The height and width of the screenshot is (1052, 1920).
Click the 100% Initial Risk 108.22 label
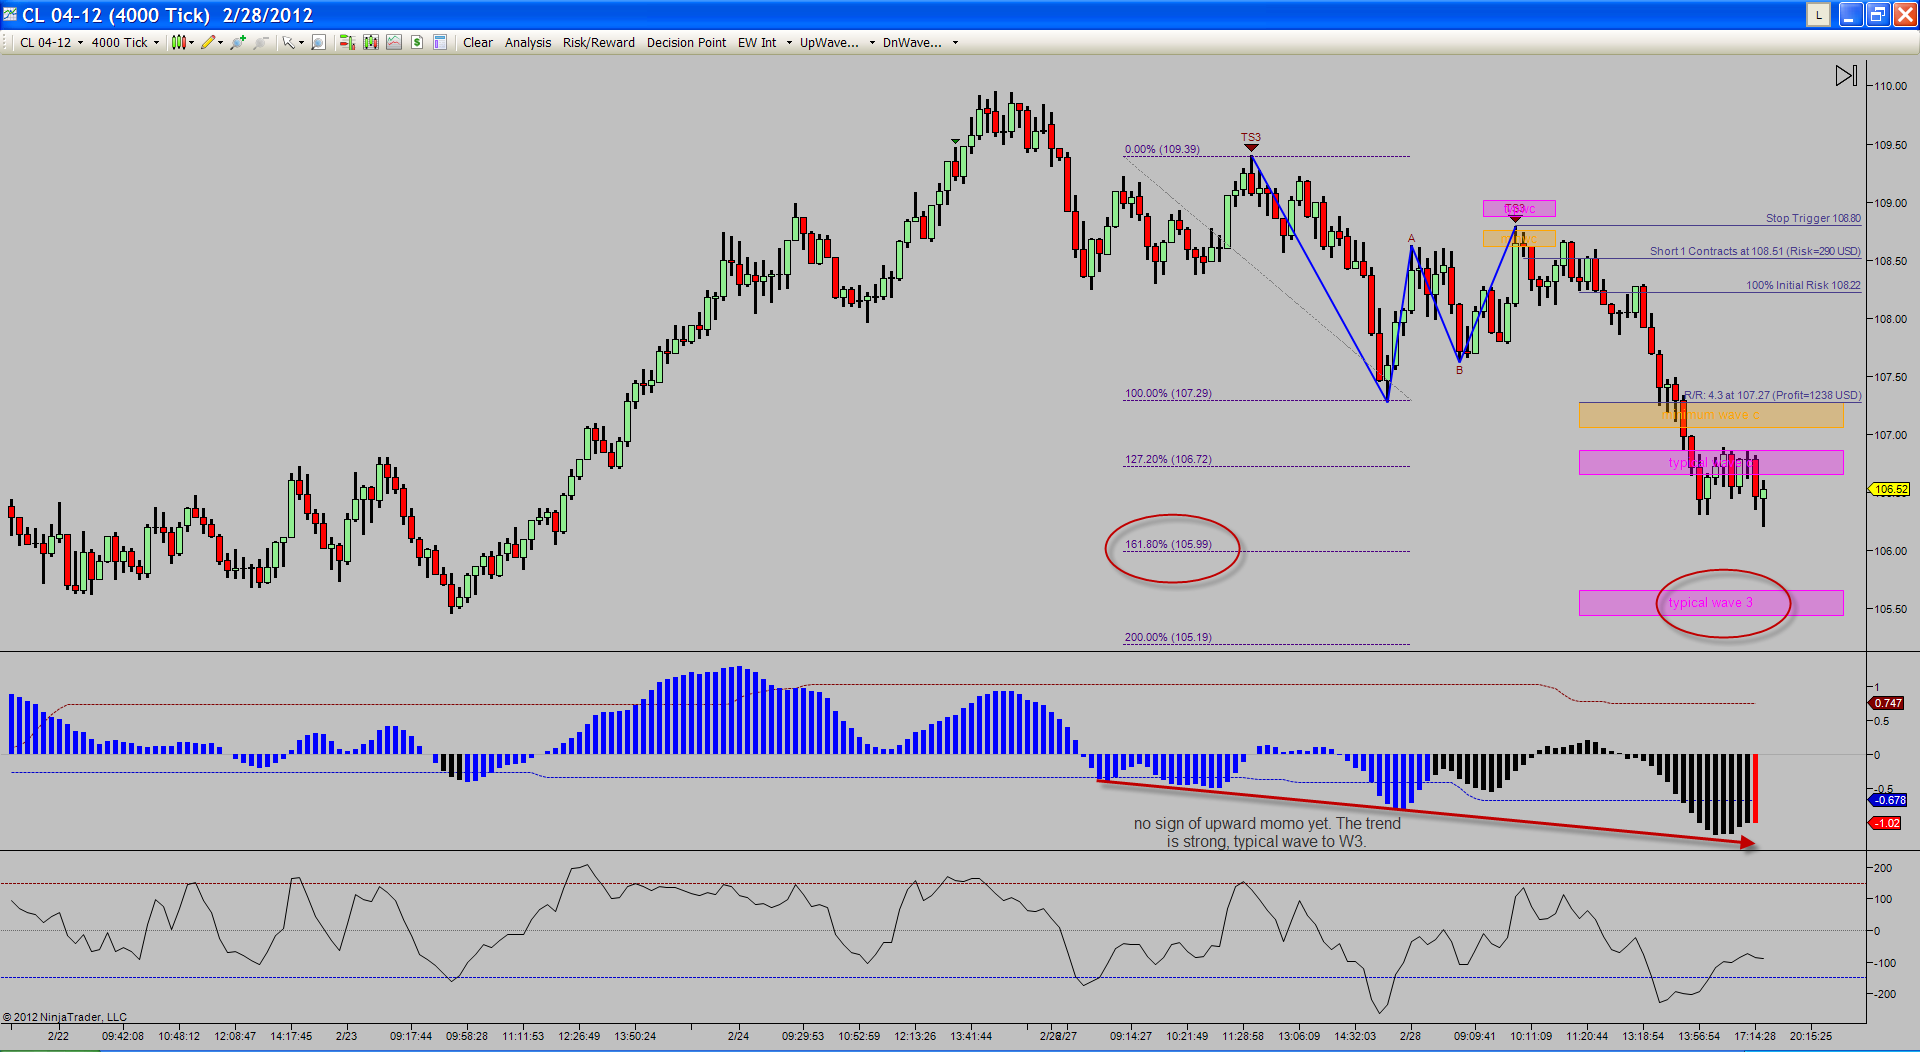(x=1803, y=285)
